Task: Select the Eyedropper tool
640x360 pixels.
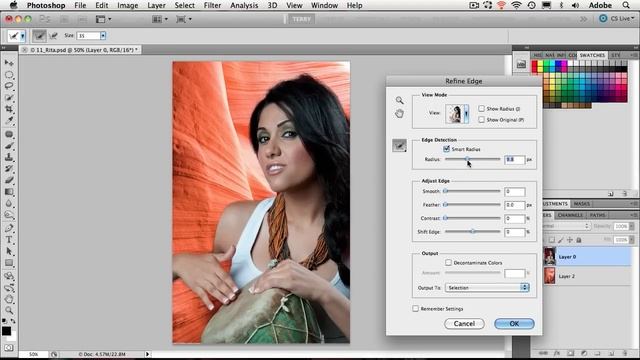Action: (x=9, y=120)
